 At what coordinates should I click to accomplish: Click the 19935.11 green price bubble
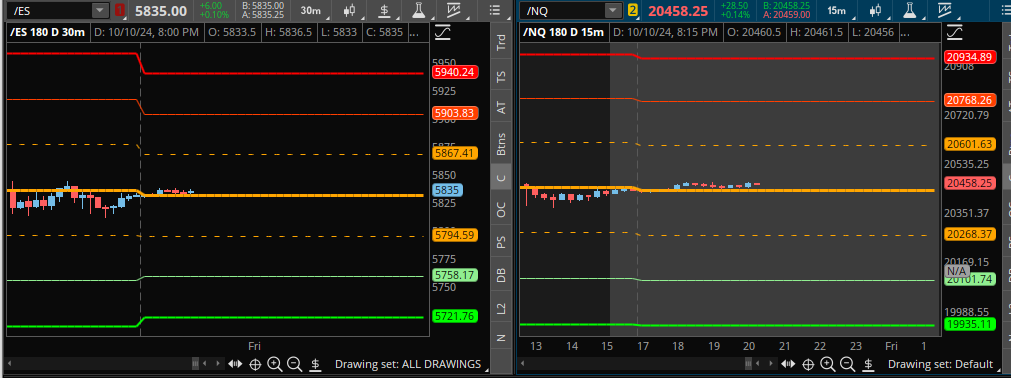tap(970, 324)
